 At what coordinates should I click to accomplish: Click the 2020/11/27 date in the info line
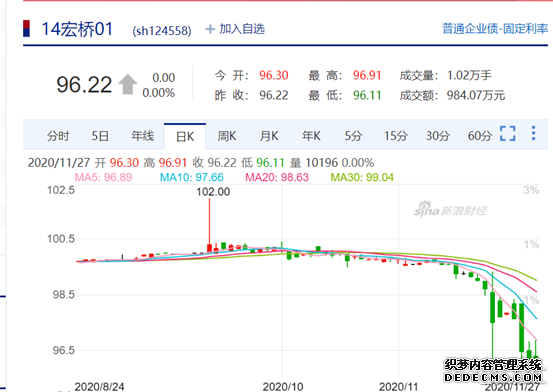click(59, 163)
